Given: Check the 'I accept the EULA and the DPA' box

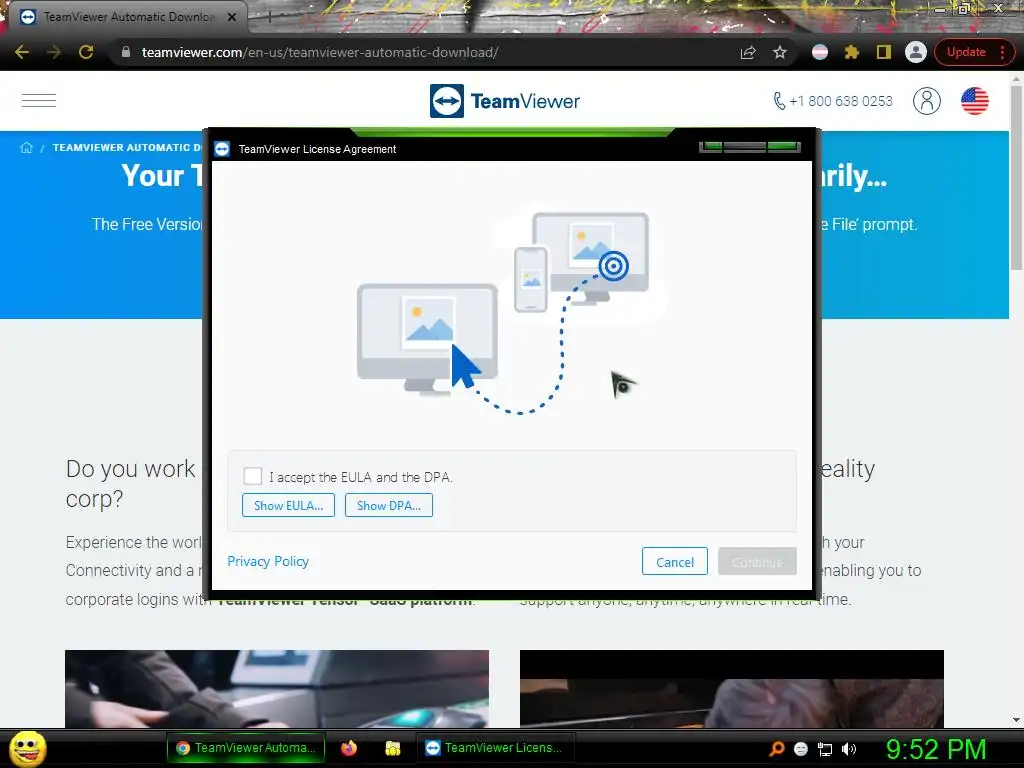Looking at the screenshot, I should tap(253, 476).
